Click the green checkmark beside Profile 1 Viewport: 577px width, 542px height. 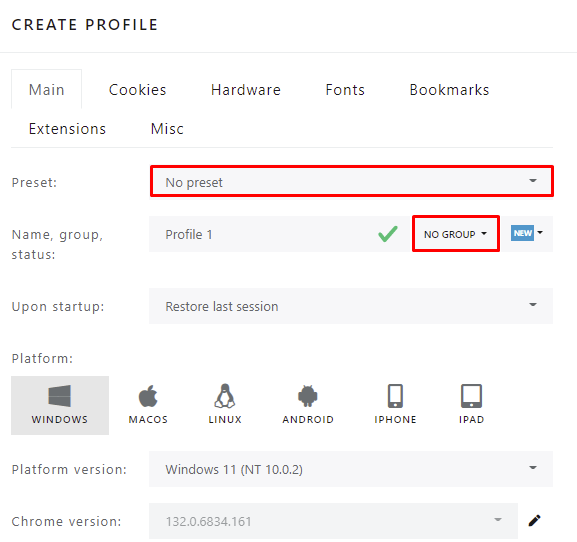[388, 234]
